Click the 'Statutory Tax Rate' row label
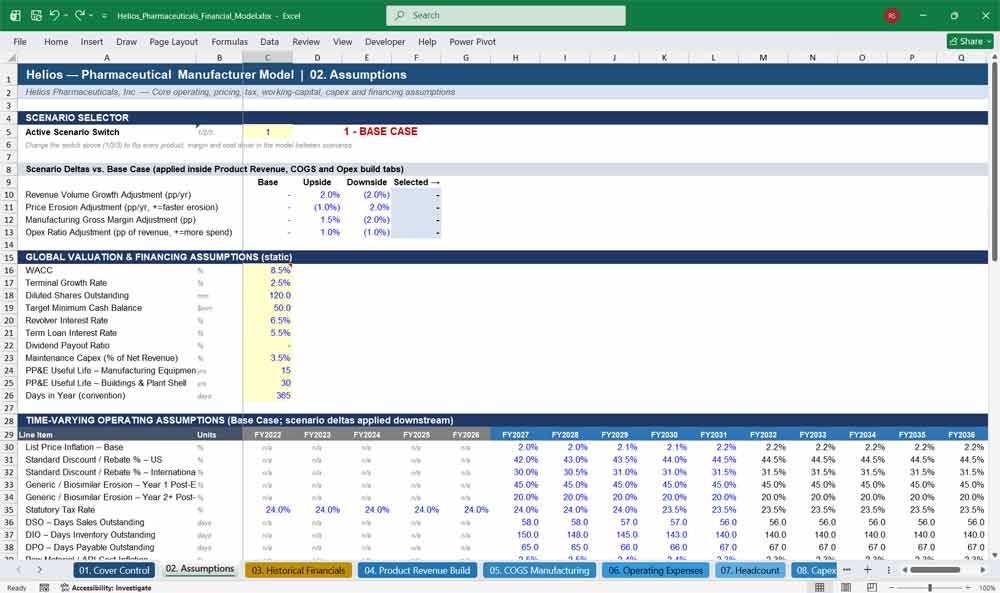This screenshot has width=1000, height=593. [60, 509]
